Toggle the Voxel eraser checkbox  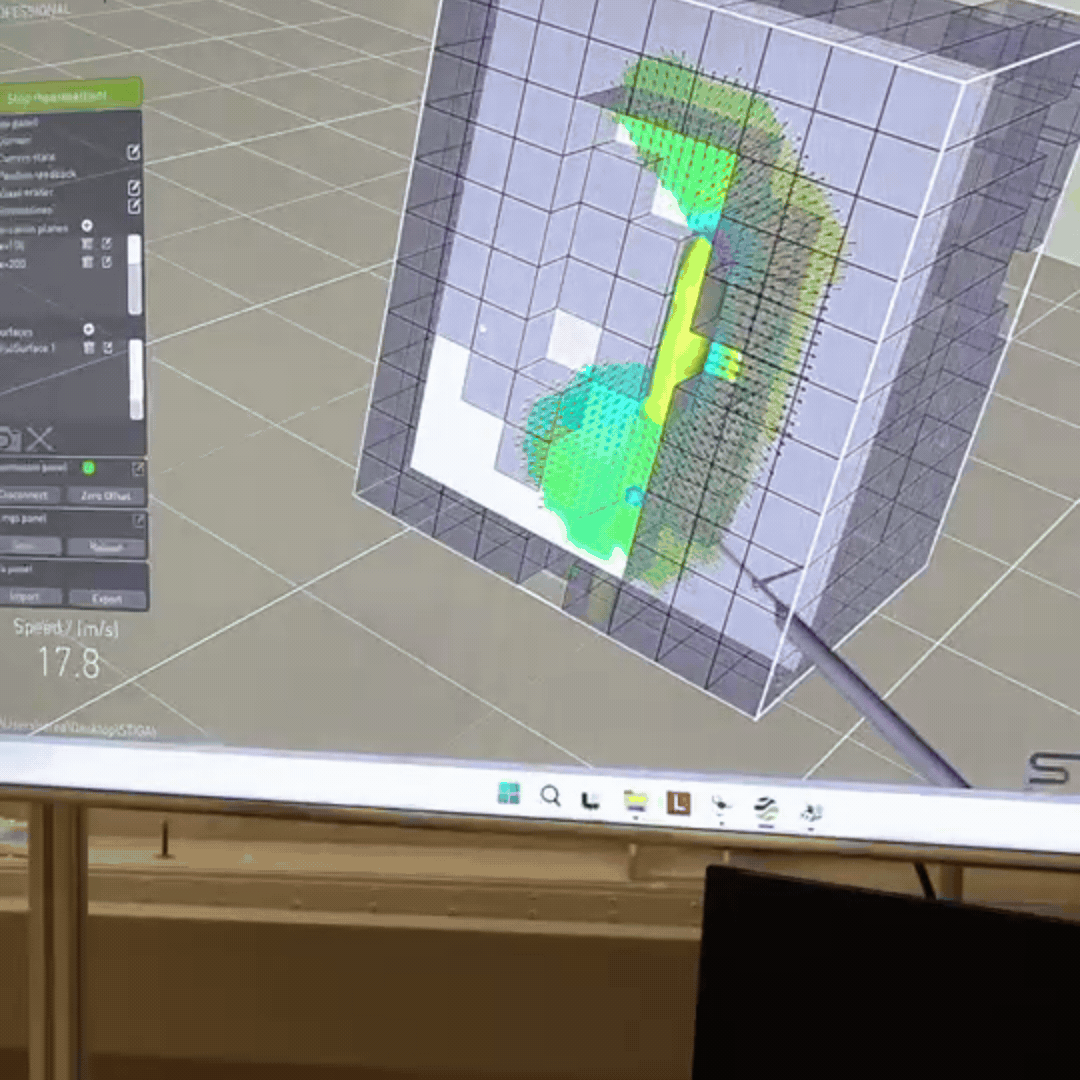coord(134,187)
